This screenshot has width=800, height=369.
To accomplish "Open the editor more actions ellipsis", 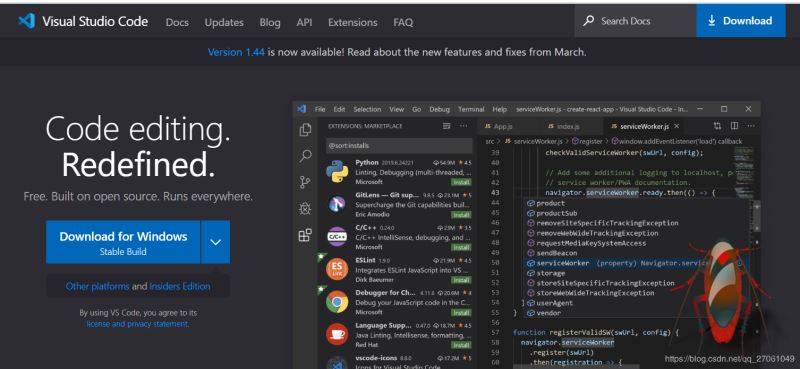I will pyautogui.click(x=751, y=126).
